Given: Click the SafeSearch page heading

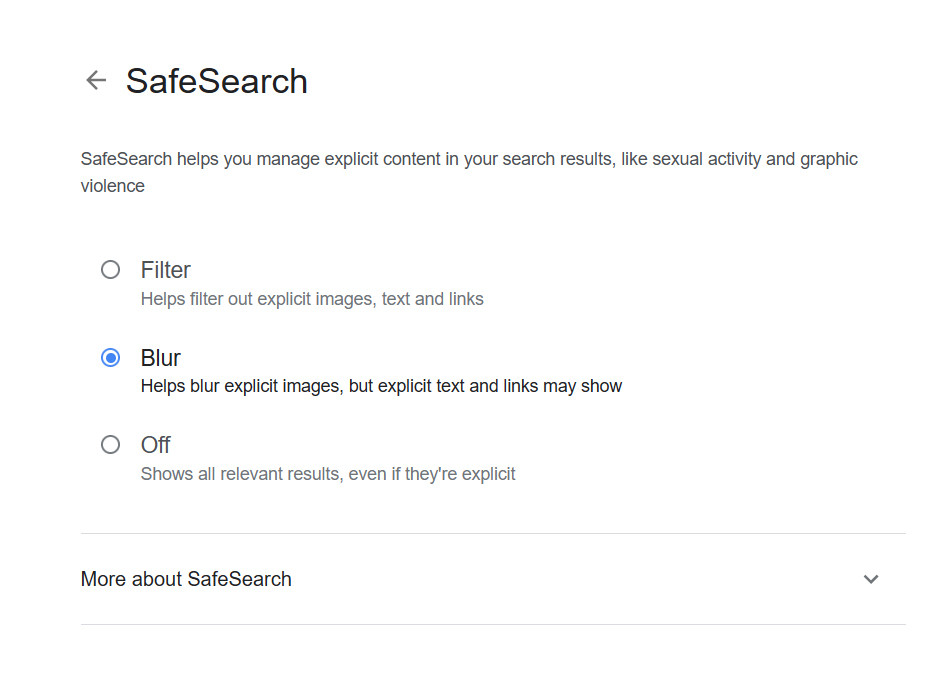Looking at the screenshot, I should tap(217, 82).
